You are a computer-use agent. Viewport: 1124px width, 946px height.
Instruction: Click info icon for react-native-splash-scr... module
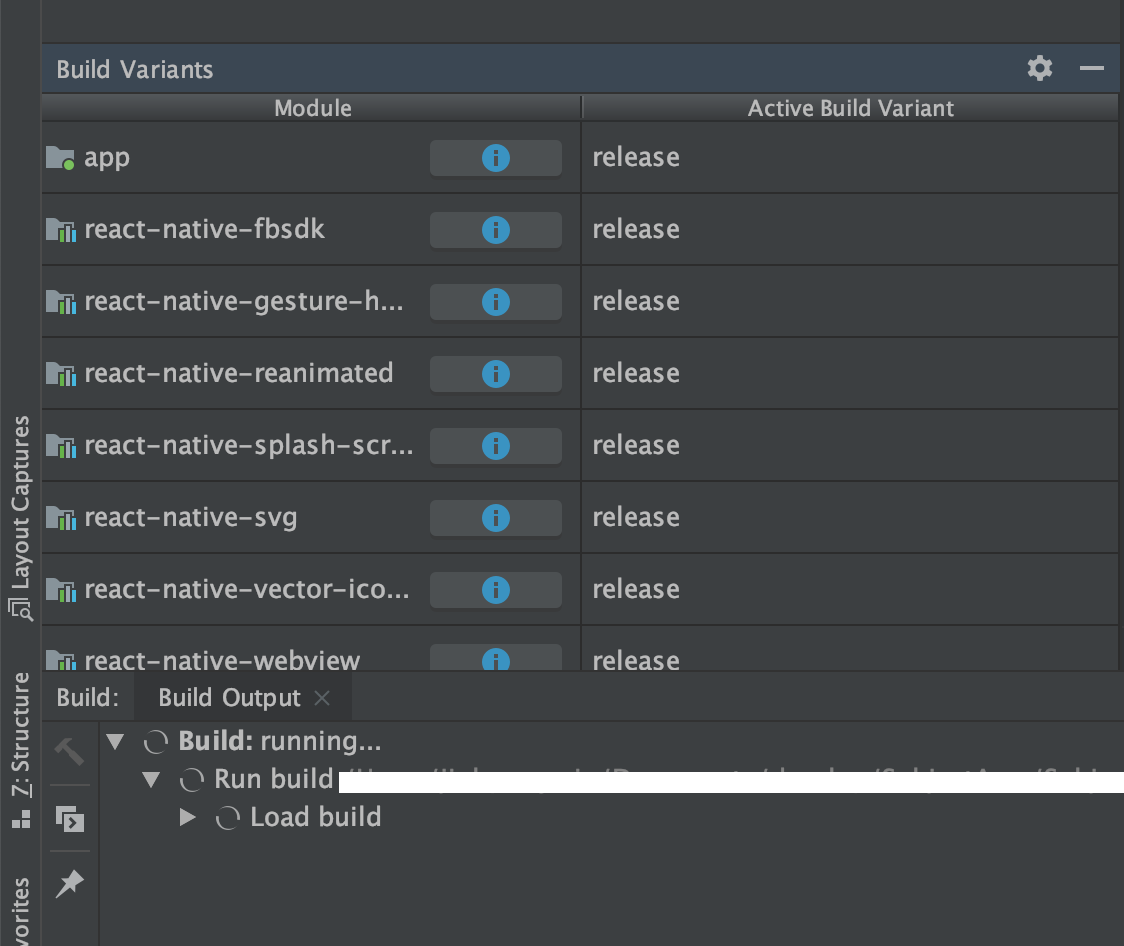click(495, 446)
